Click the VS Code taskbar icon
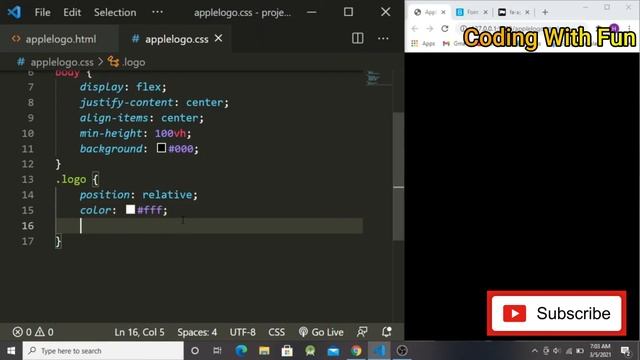The image size is (640, 360). click(x=379, y=351)
